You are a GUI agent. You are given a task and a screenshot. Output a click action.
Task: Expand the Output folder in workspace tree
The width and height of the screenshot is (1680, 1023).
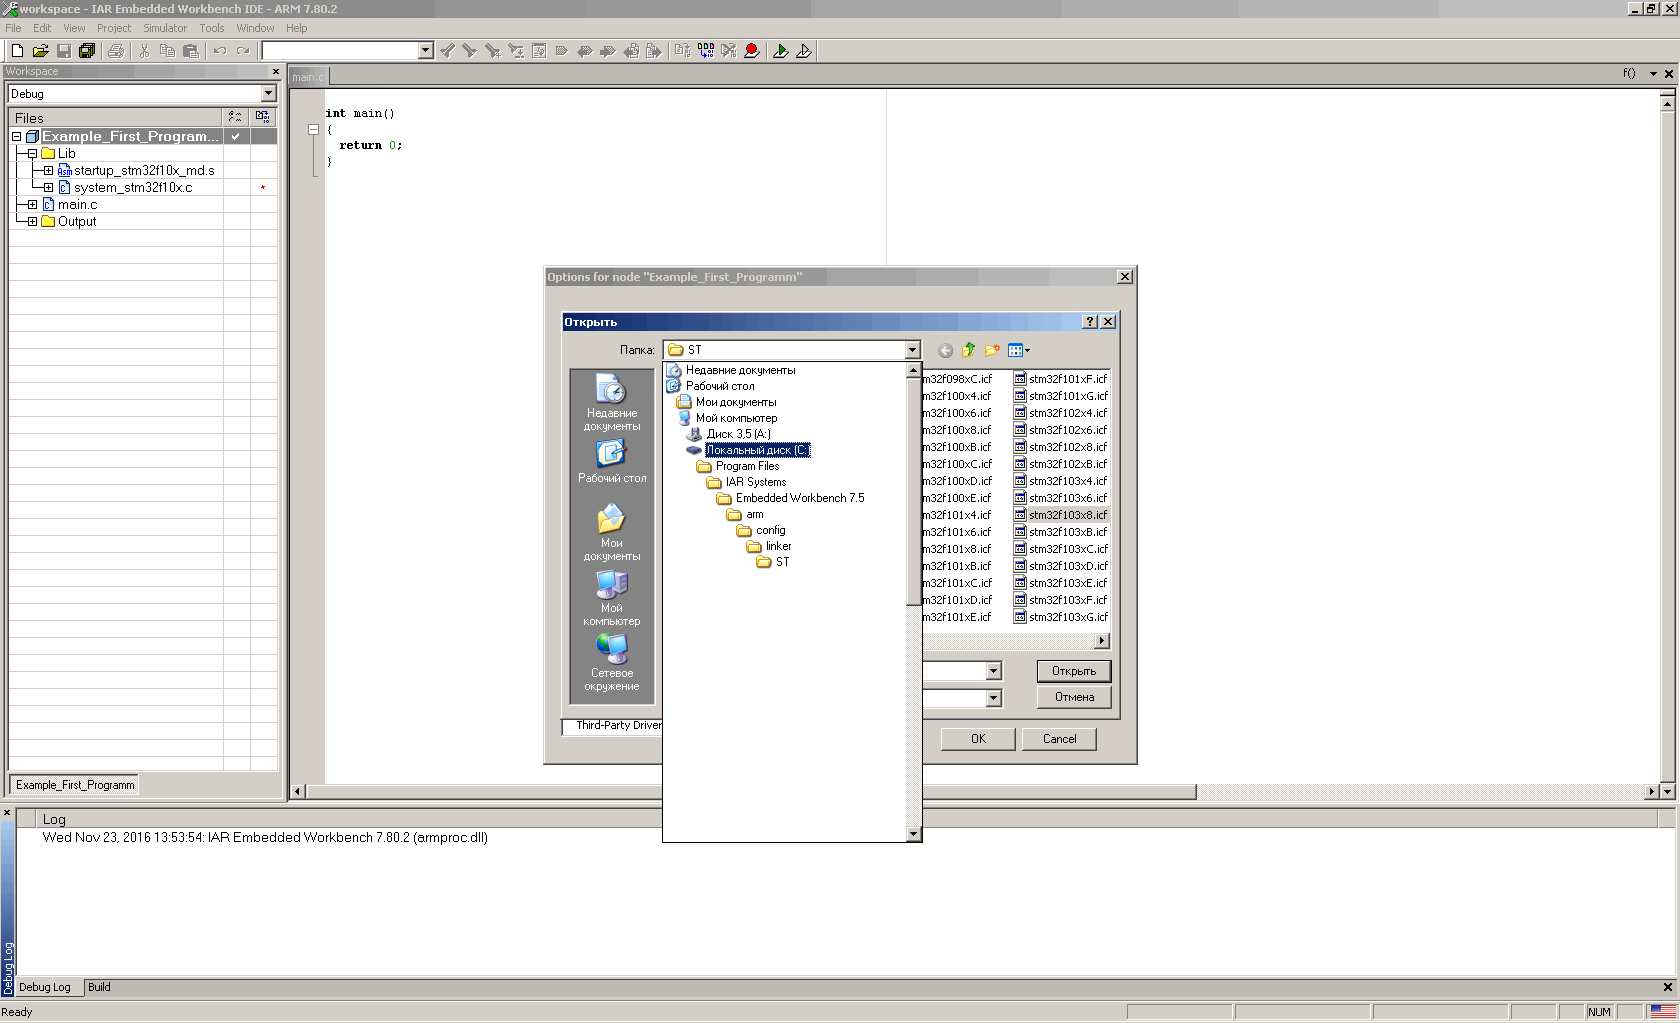pyautogui.click(x=32, y=222)
